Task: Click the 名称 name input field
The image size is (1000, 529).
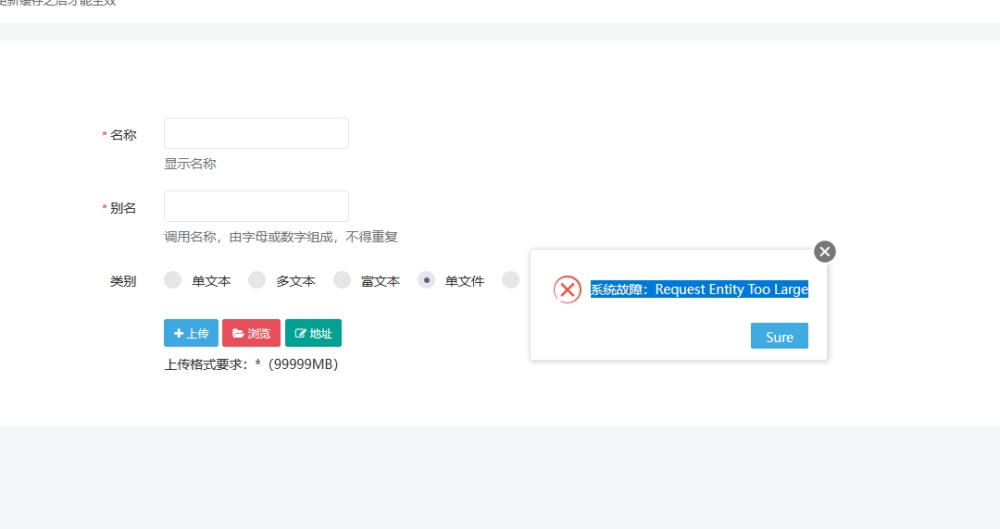Action: tap(256, 133)
